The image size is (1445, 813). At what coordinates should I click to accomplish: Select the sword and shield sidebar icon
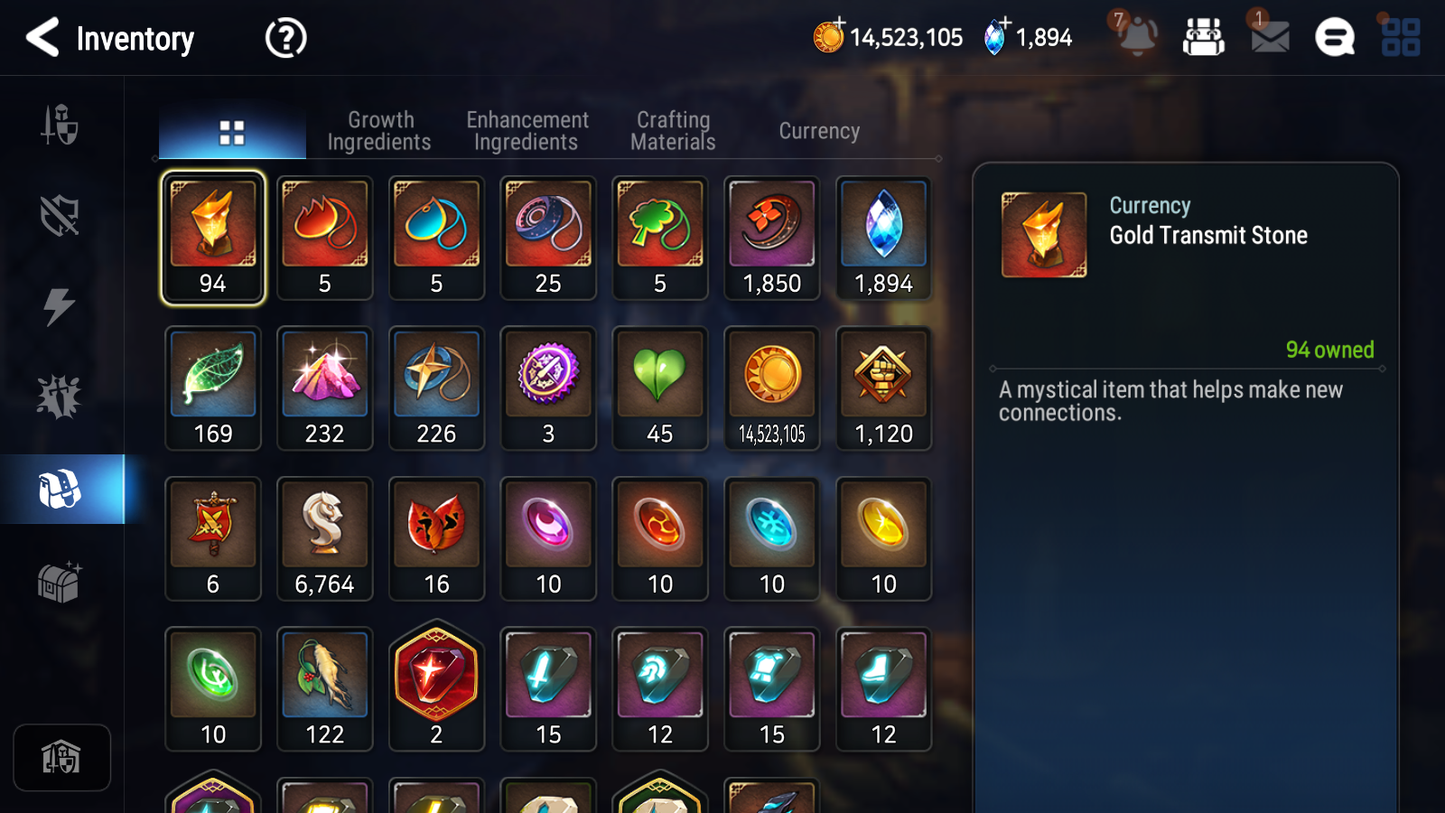pos(60,124)
